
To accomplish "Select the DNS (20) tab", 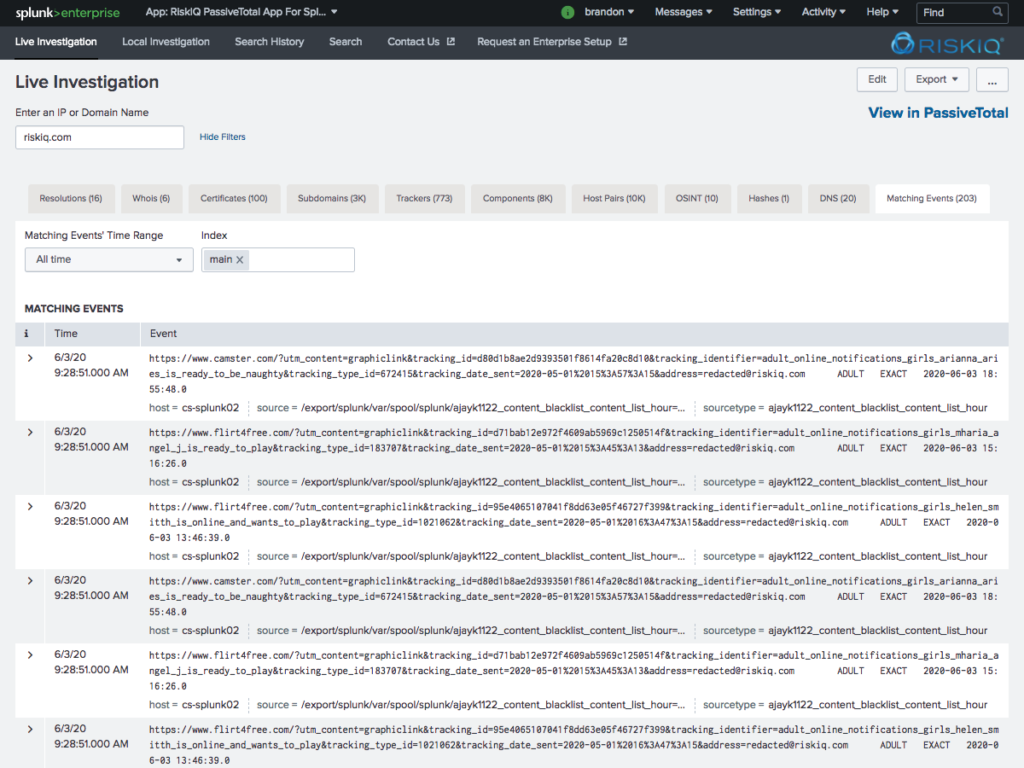I will pos(838,199).
